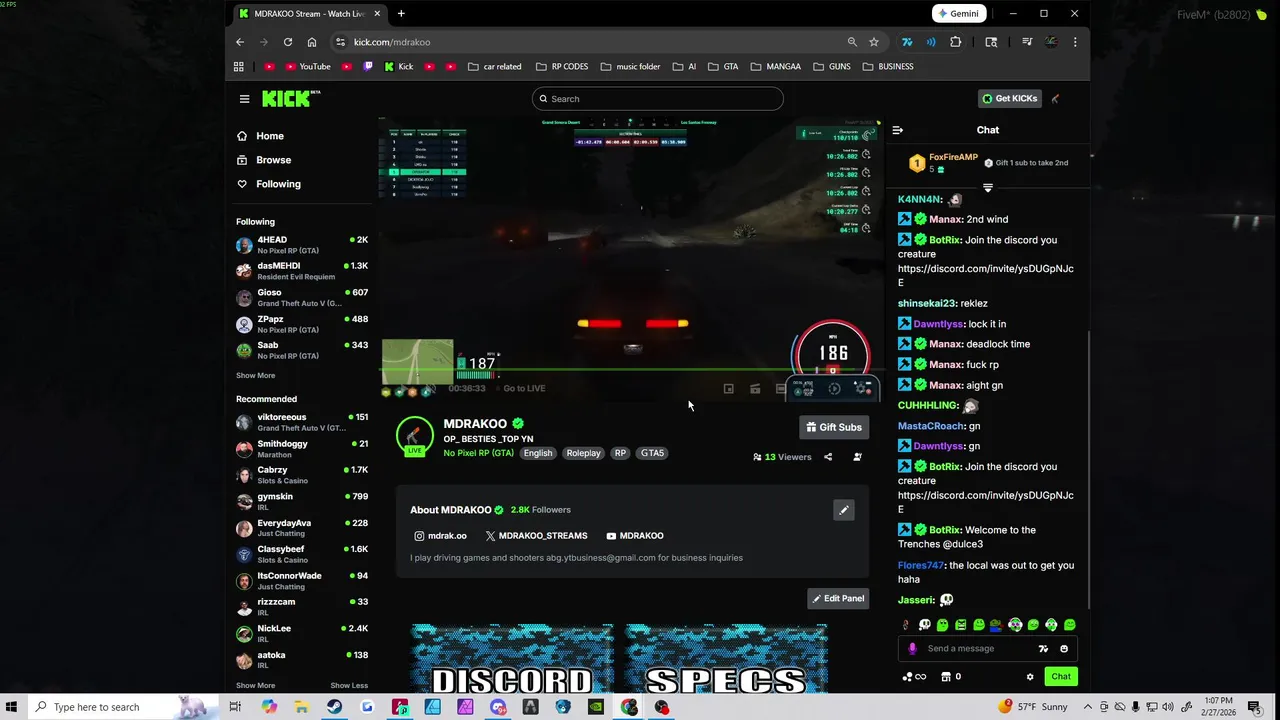The width and height of the screenshot is (1280, 720).
Task: Open EverydayAva's Just Chatting stream
Action: pos(302,528)
